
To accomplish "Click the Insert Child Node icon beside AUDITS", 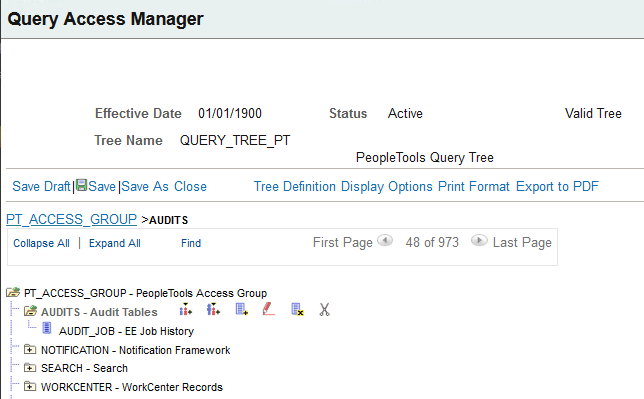I will click(213, 309).
